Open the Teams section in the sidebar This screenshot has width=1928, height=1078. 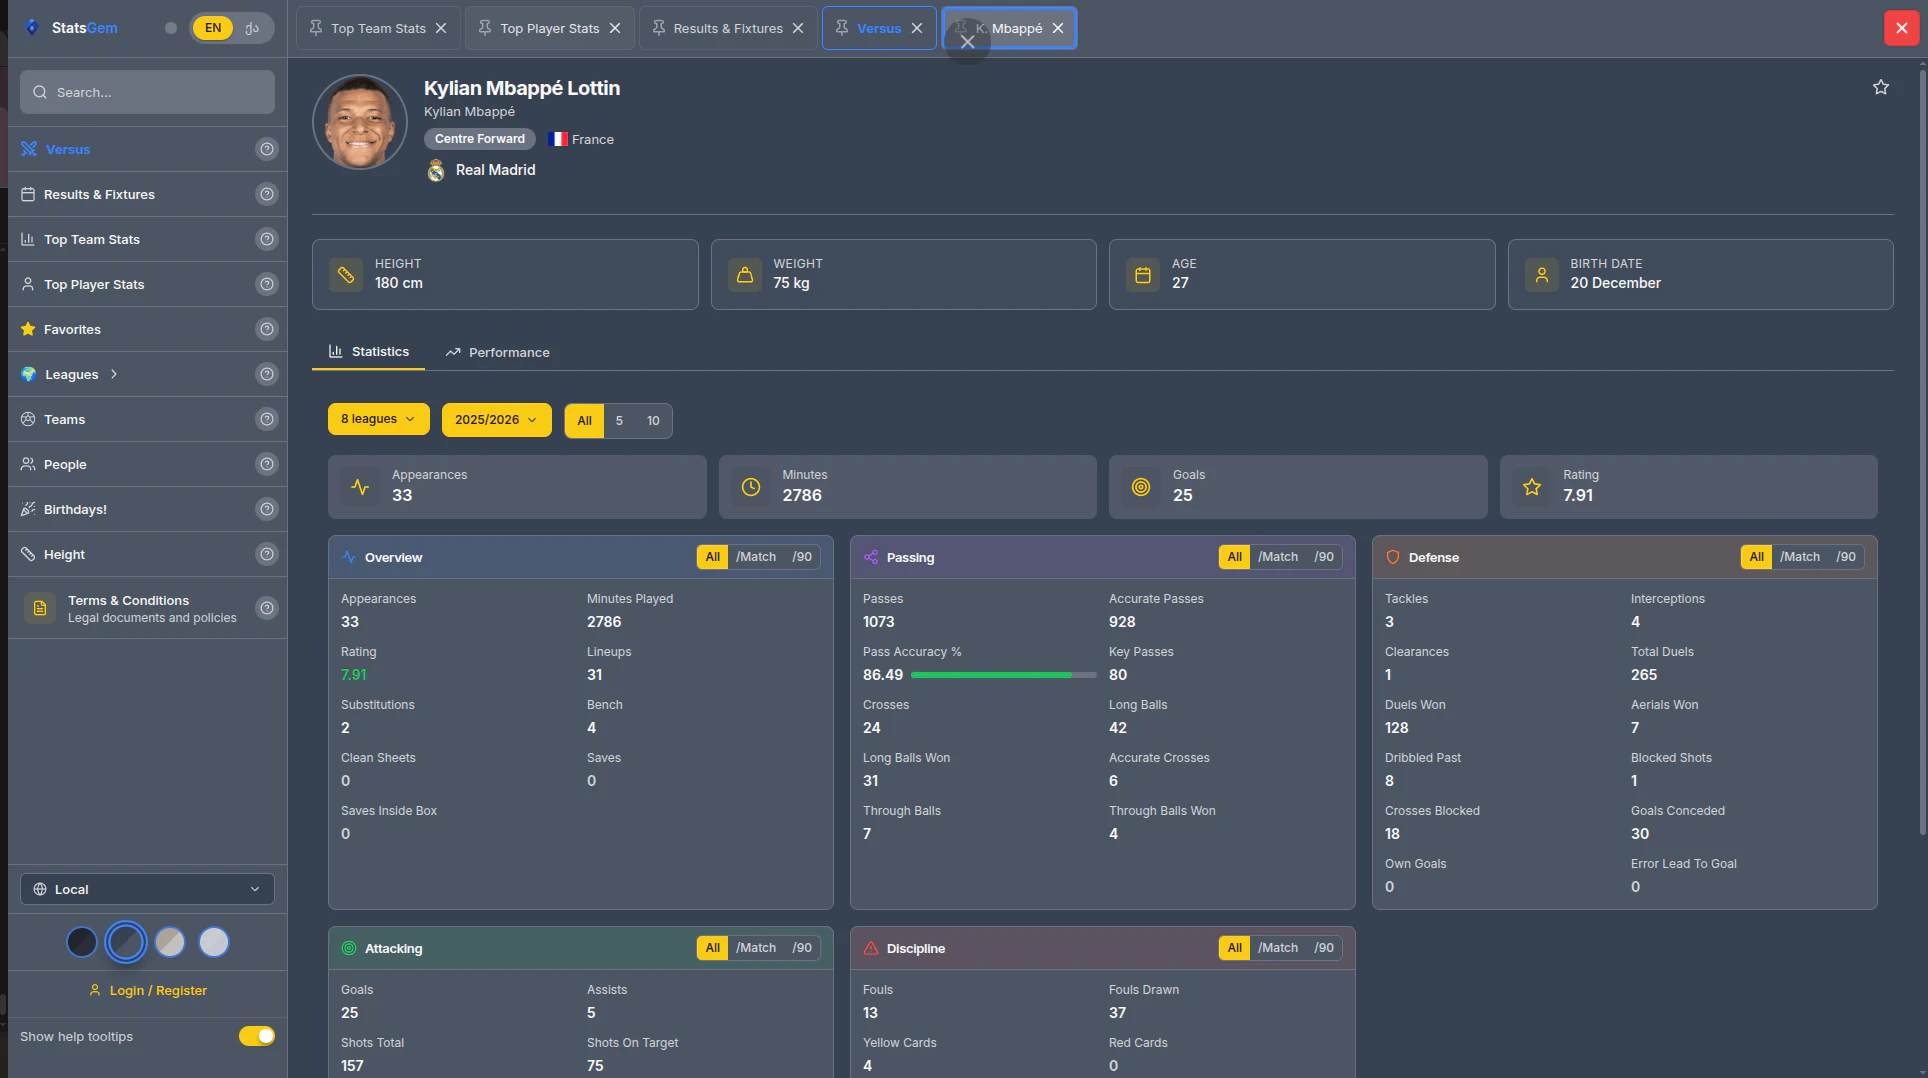click(x=64, y=419)
